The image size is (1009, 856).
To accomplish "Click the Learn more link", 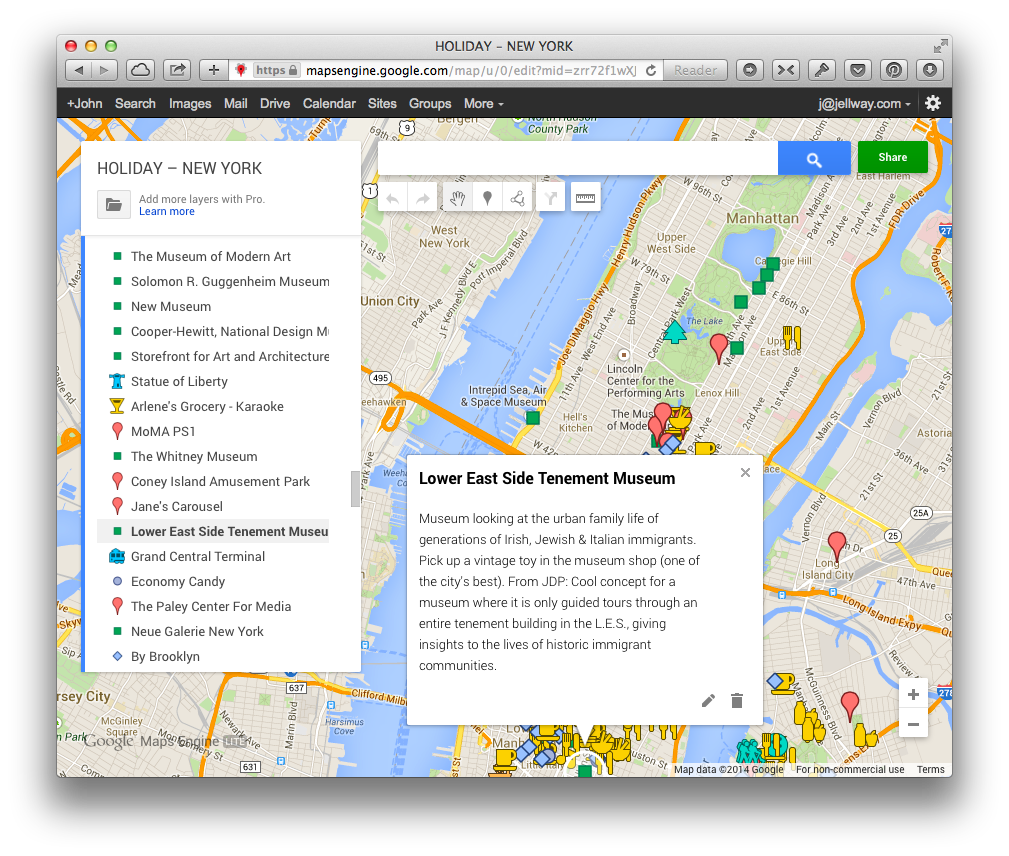I will 167,212.
